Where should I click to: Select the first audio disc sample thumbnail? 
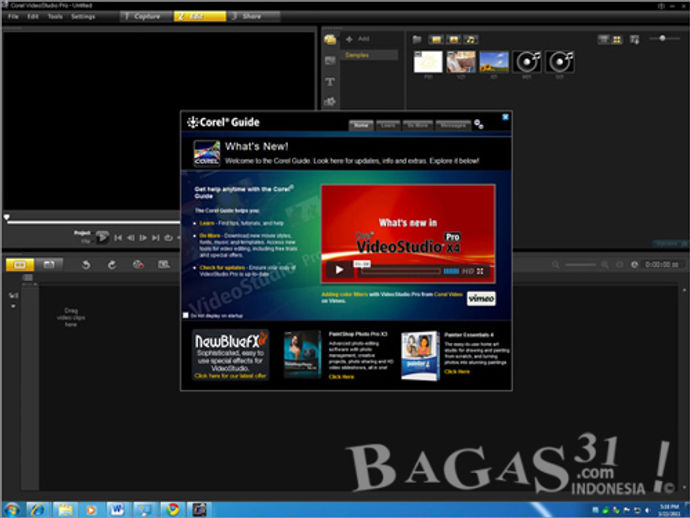(x=527, y=62)
